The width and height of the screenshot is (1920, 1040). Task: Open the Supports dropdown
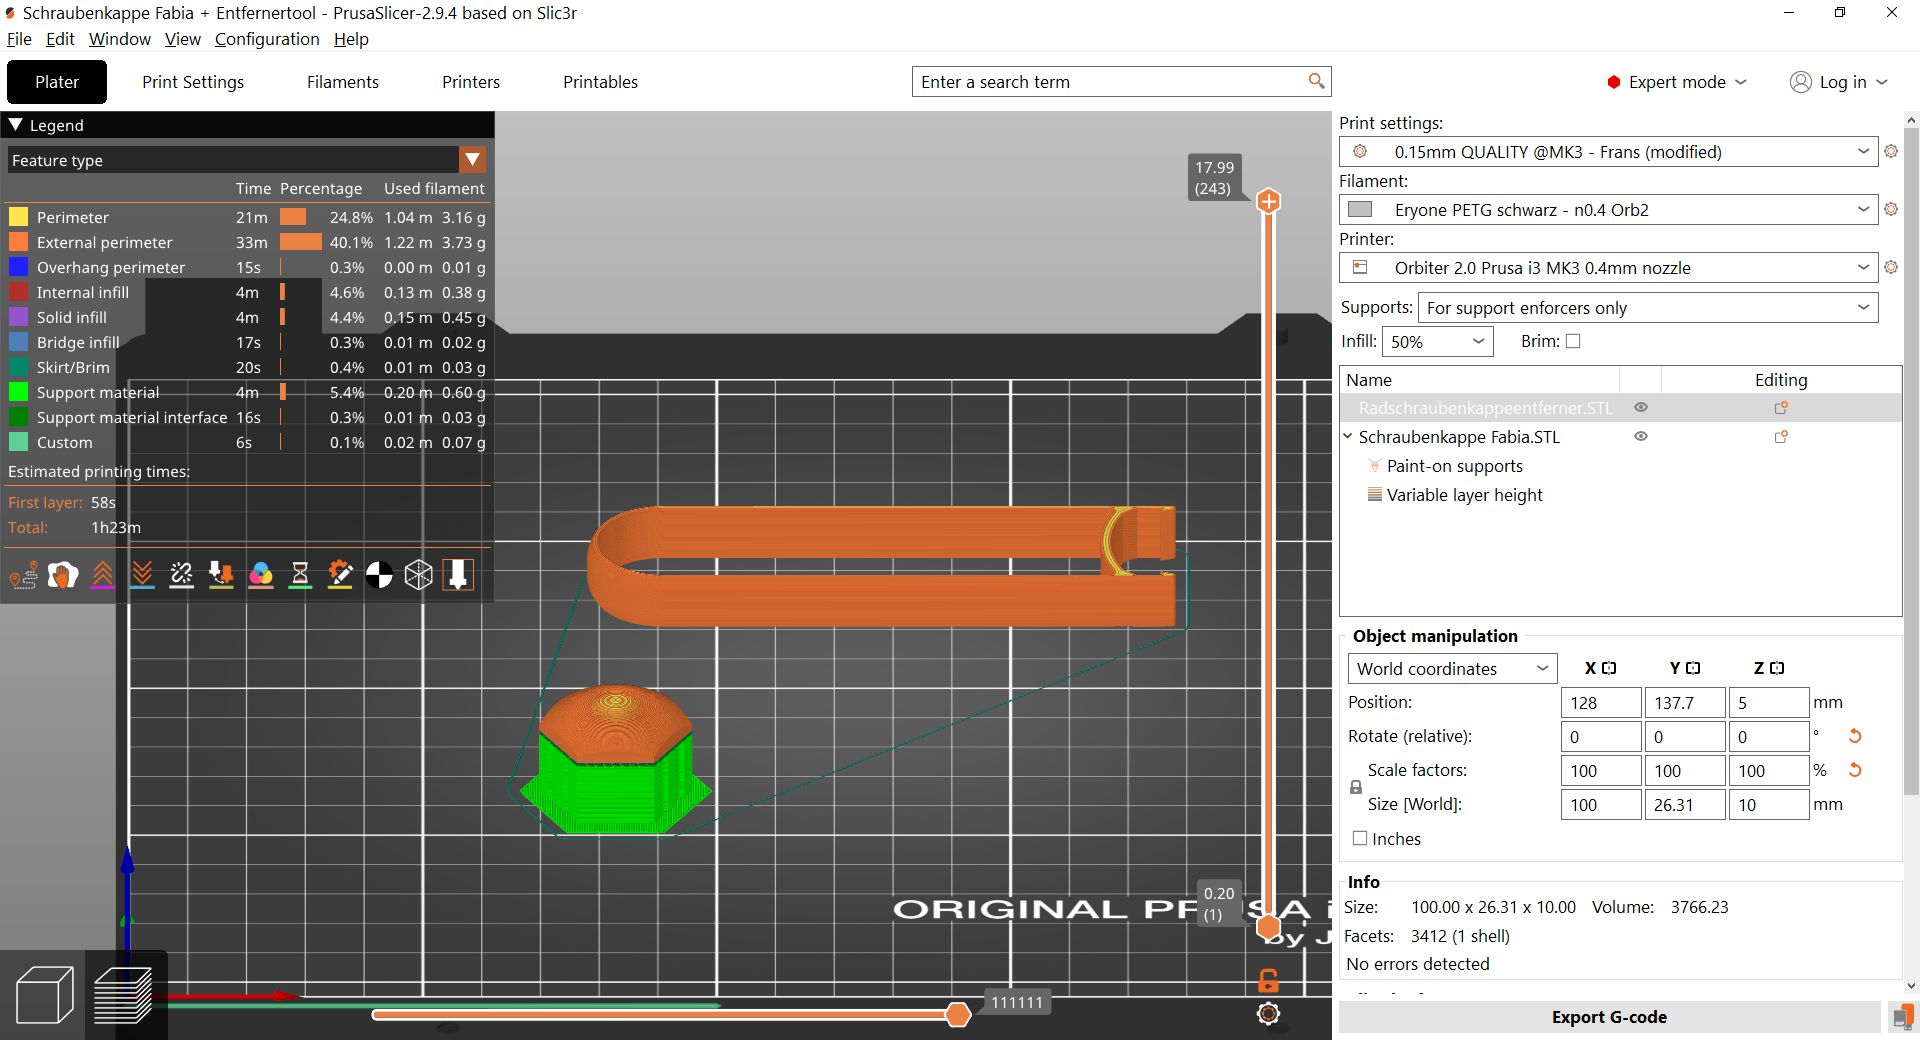coord(1648,308)
